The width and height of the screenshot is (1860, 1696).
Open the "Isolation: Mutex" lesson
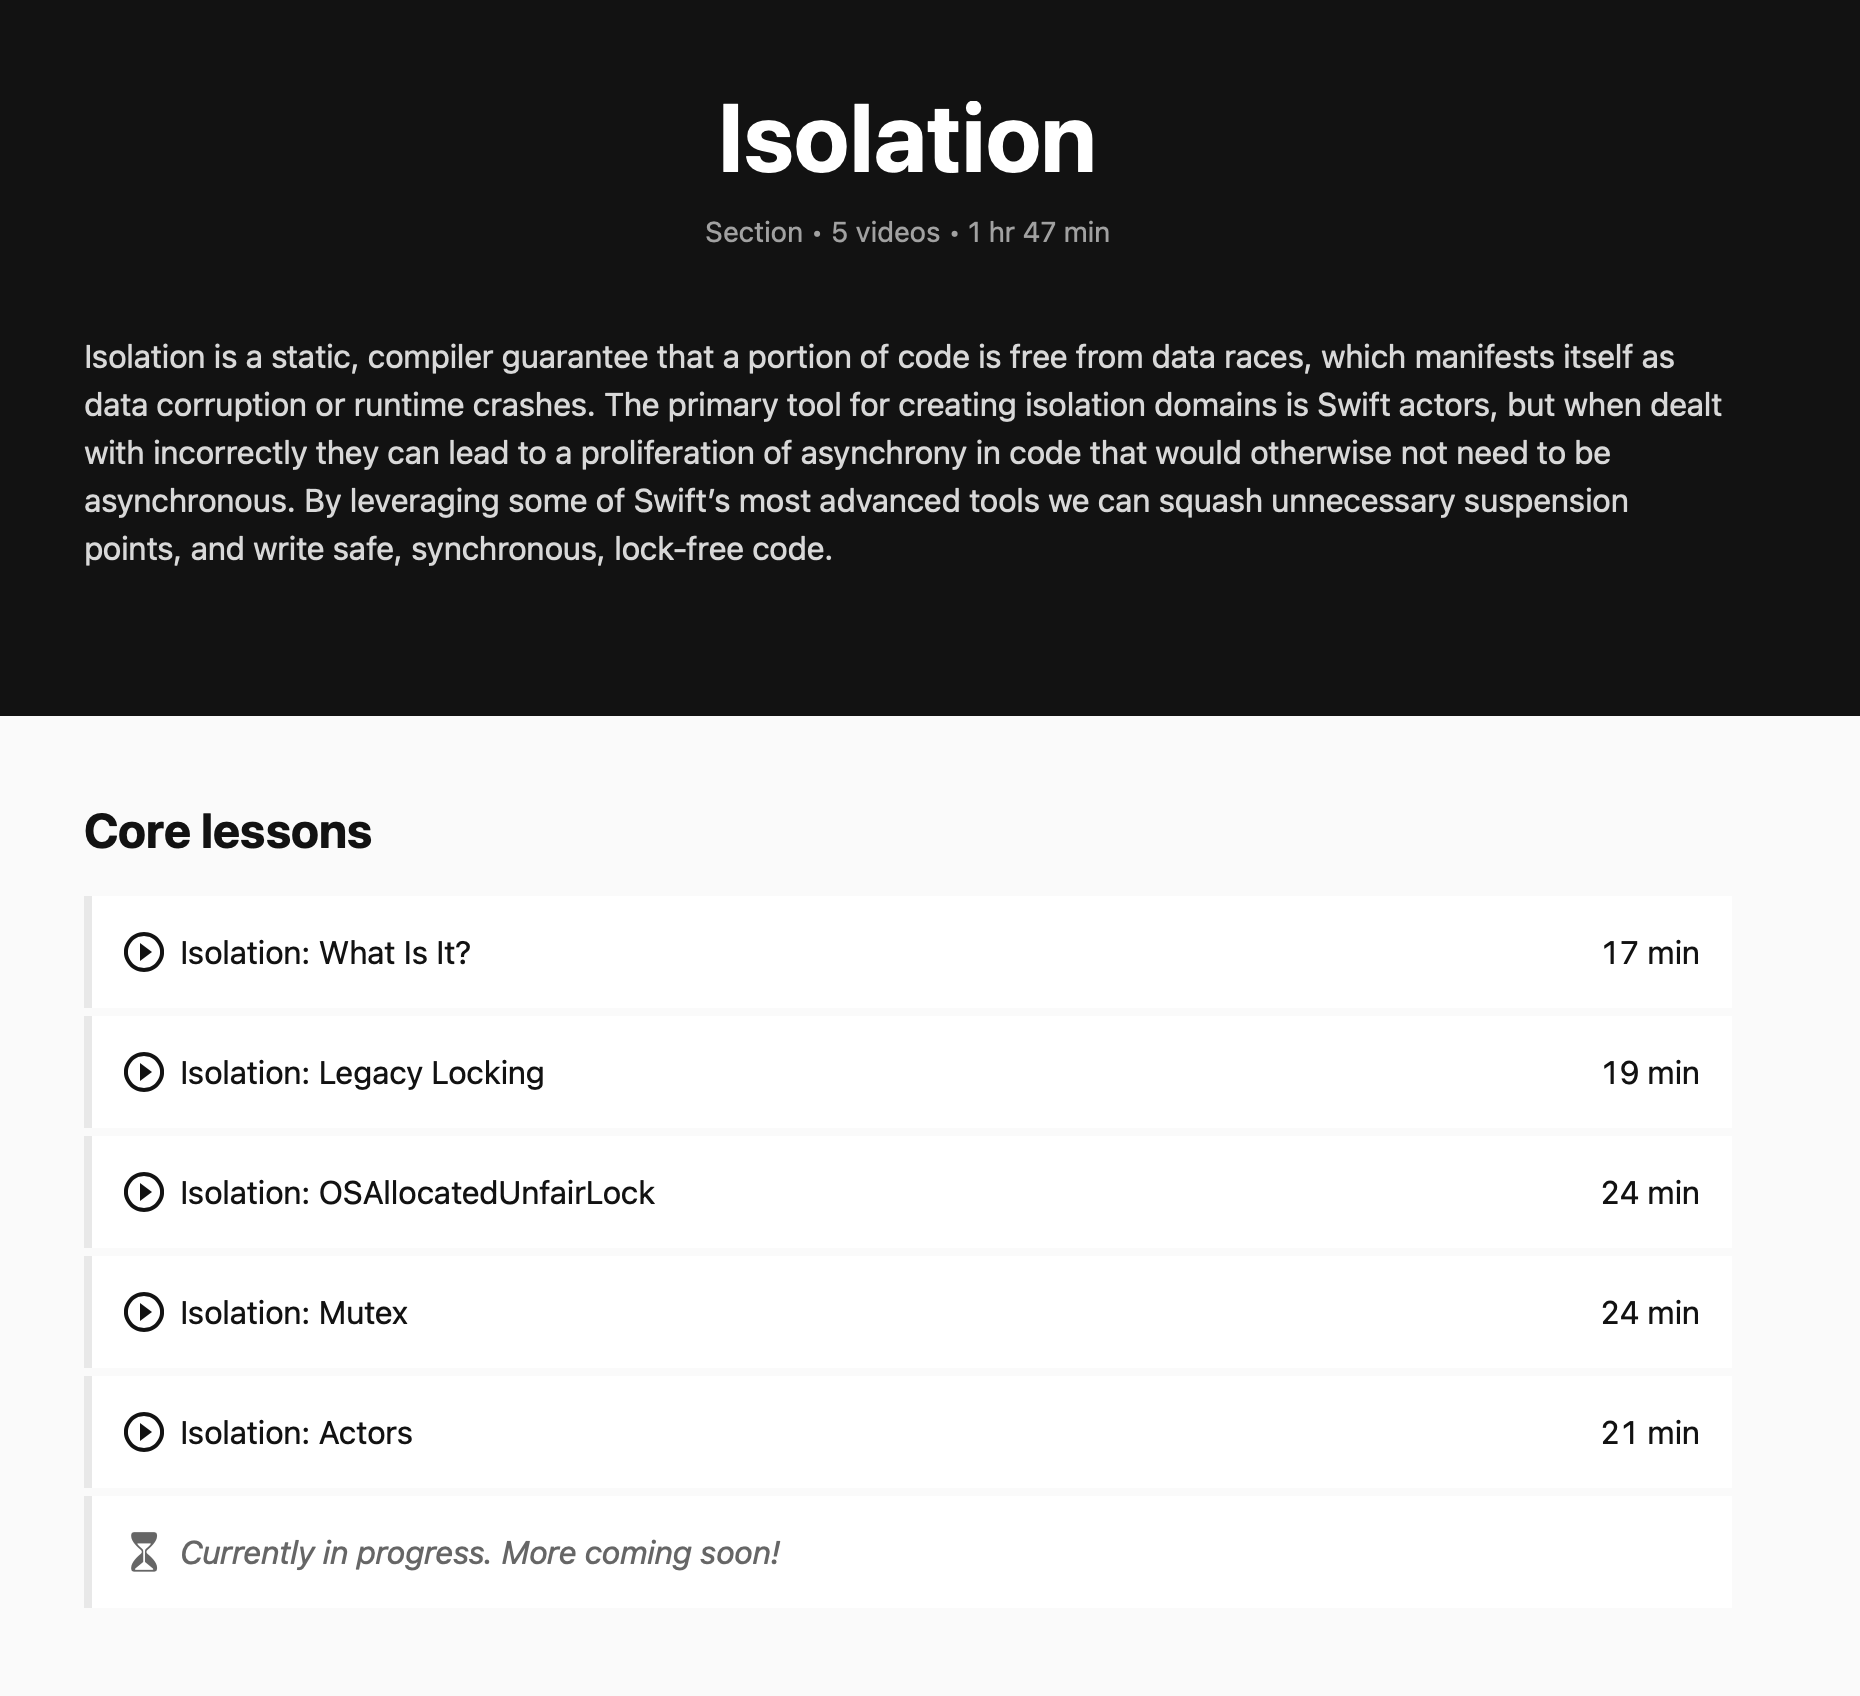point(294,1313)
